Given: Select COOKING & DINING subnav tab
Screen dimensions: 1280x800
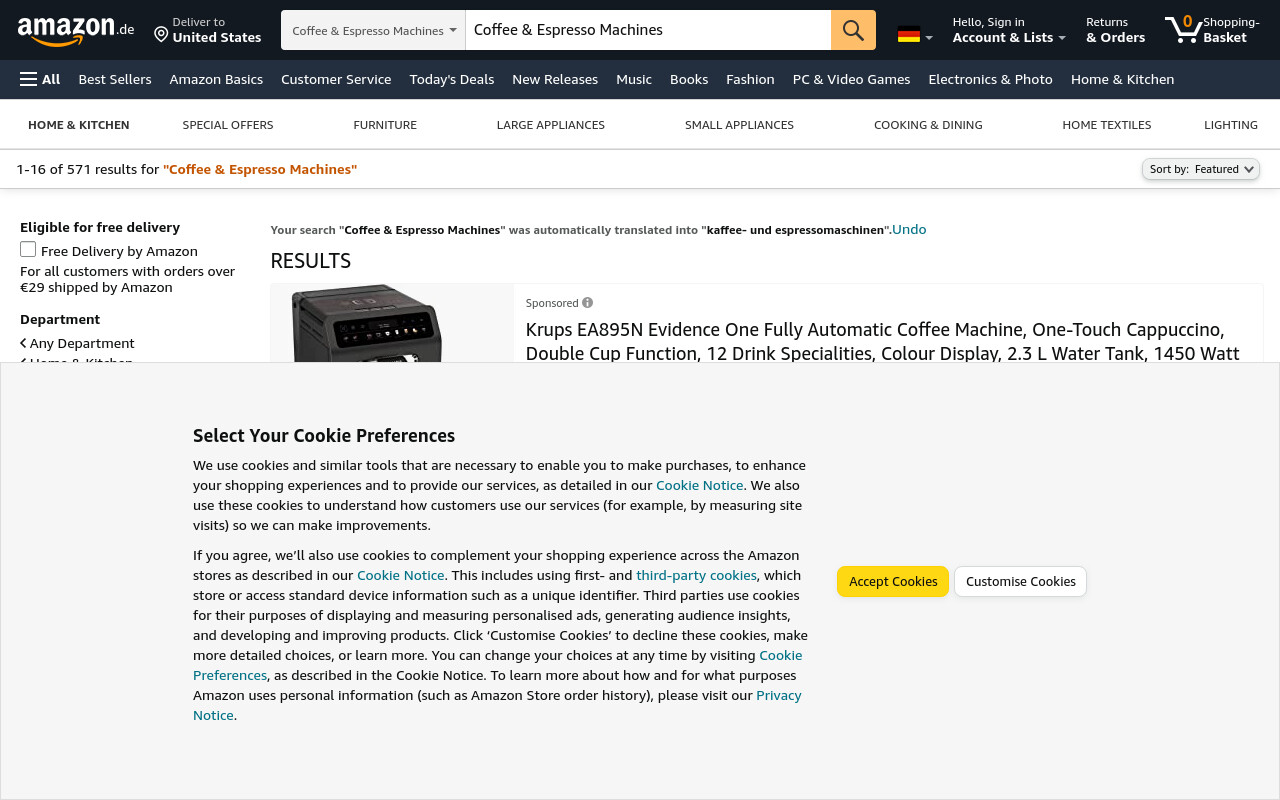Looking at the screenshot, I should coord(928,125).
